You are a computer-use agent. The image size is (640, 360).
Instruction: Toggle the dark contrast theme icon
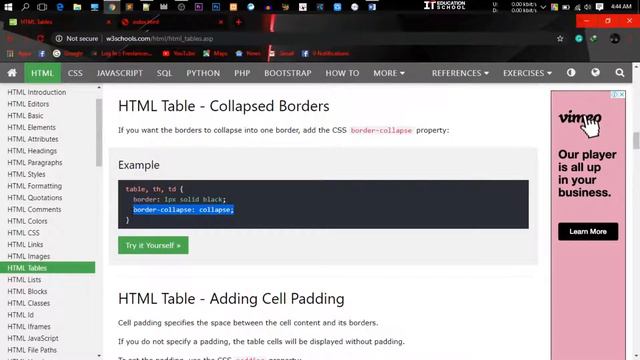click(x=571, y=73)
